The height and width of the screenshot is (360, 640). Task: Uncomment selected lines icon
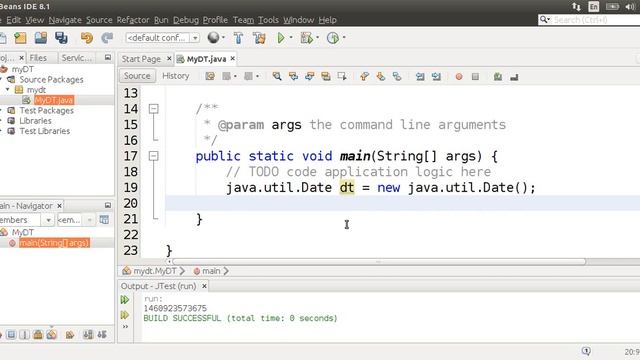pos(514,76)
